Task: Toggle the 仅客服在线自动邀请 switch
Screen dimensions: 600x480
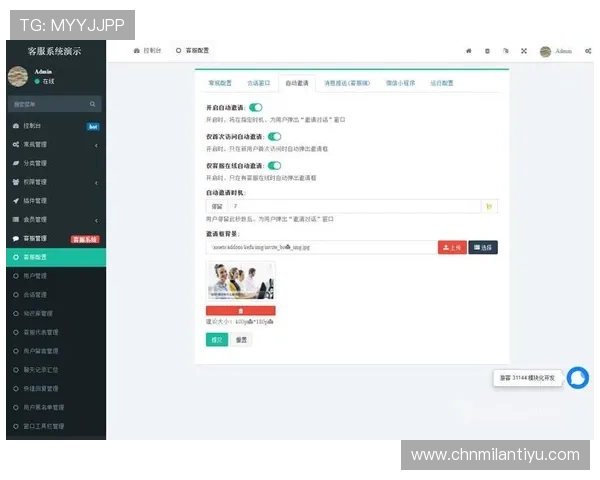Action: tap(274, 166)
